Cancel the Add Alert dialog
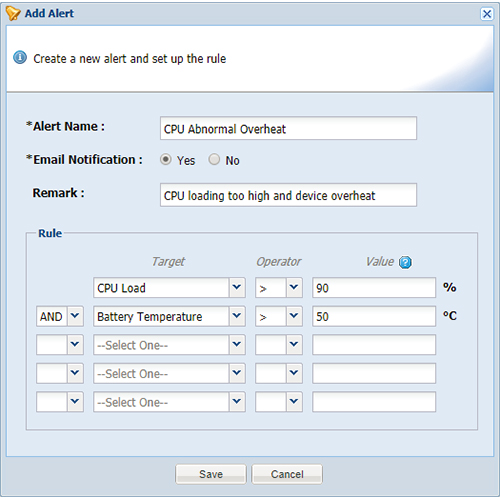Screen dimensions: 500x500 tap(287, 474)
